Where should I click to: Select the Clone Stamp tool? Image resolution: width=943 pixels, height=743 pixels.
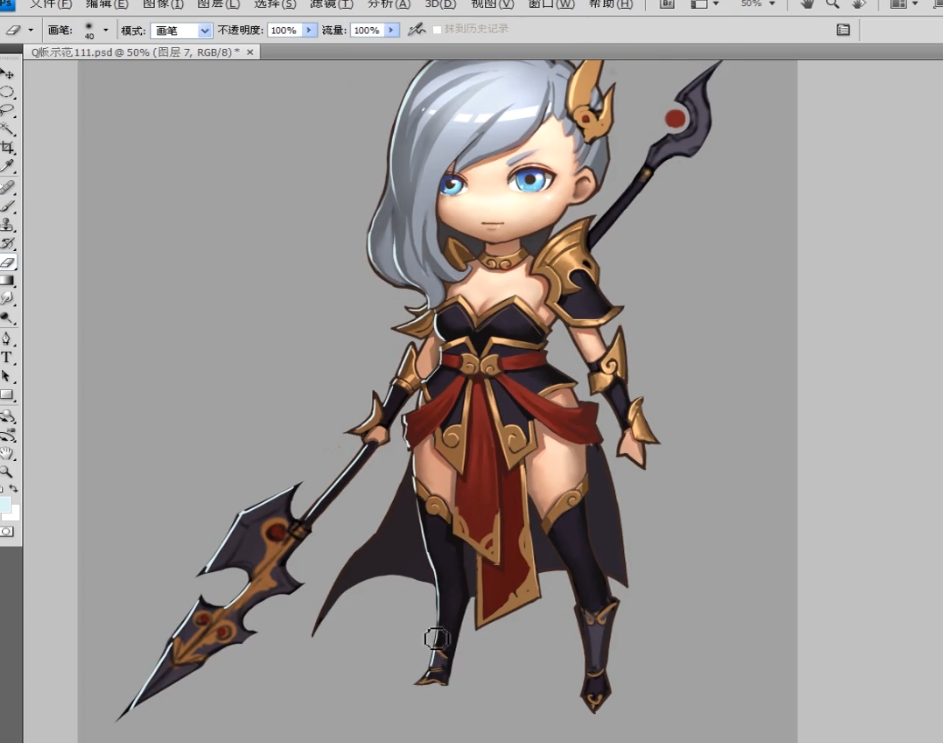coord(7,225)
